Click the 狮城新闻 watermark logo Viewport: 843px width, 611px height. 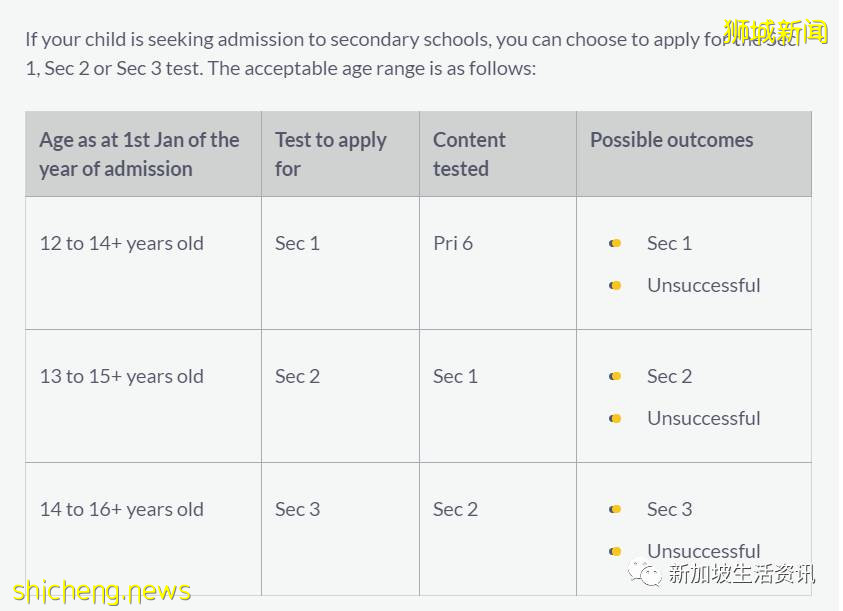tap(775, 31)
